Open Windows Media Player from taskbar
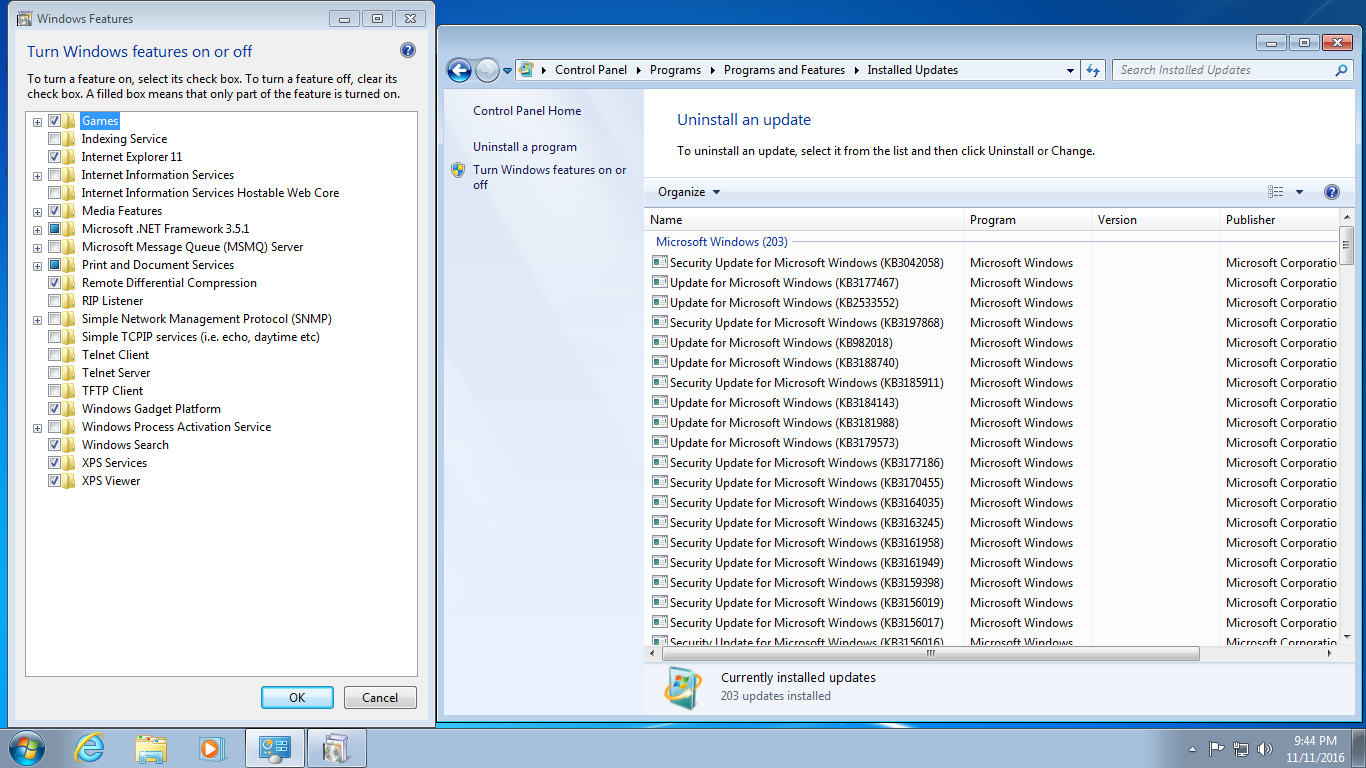1366x768 pixels. [210, 748]
